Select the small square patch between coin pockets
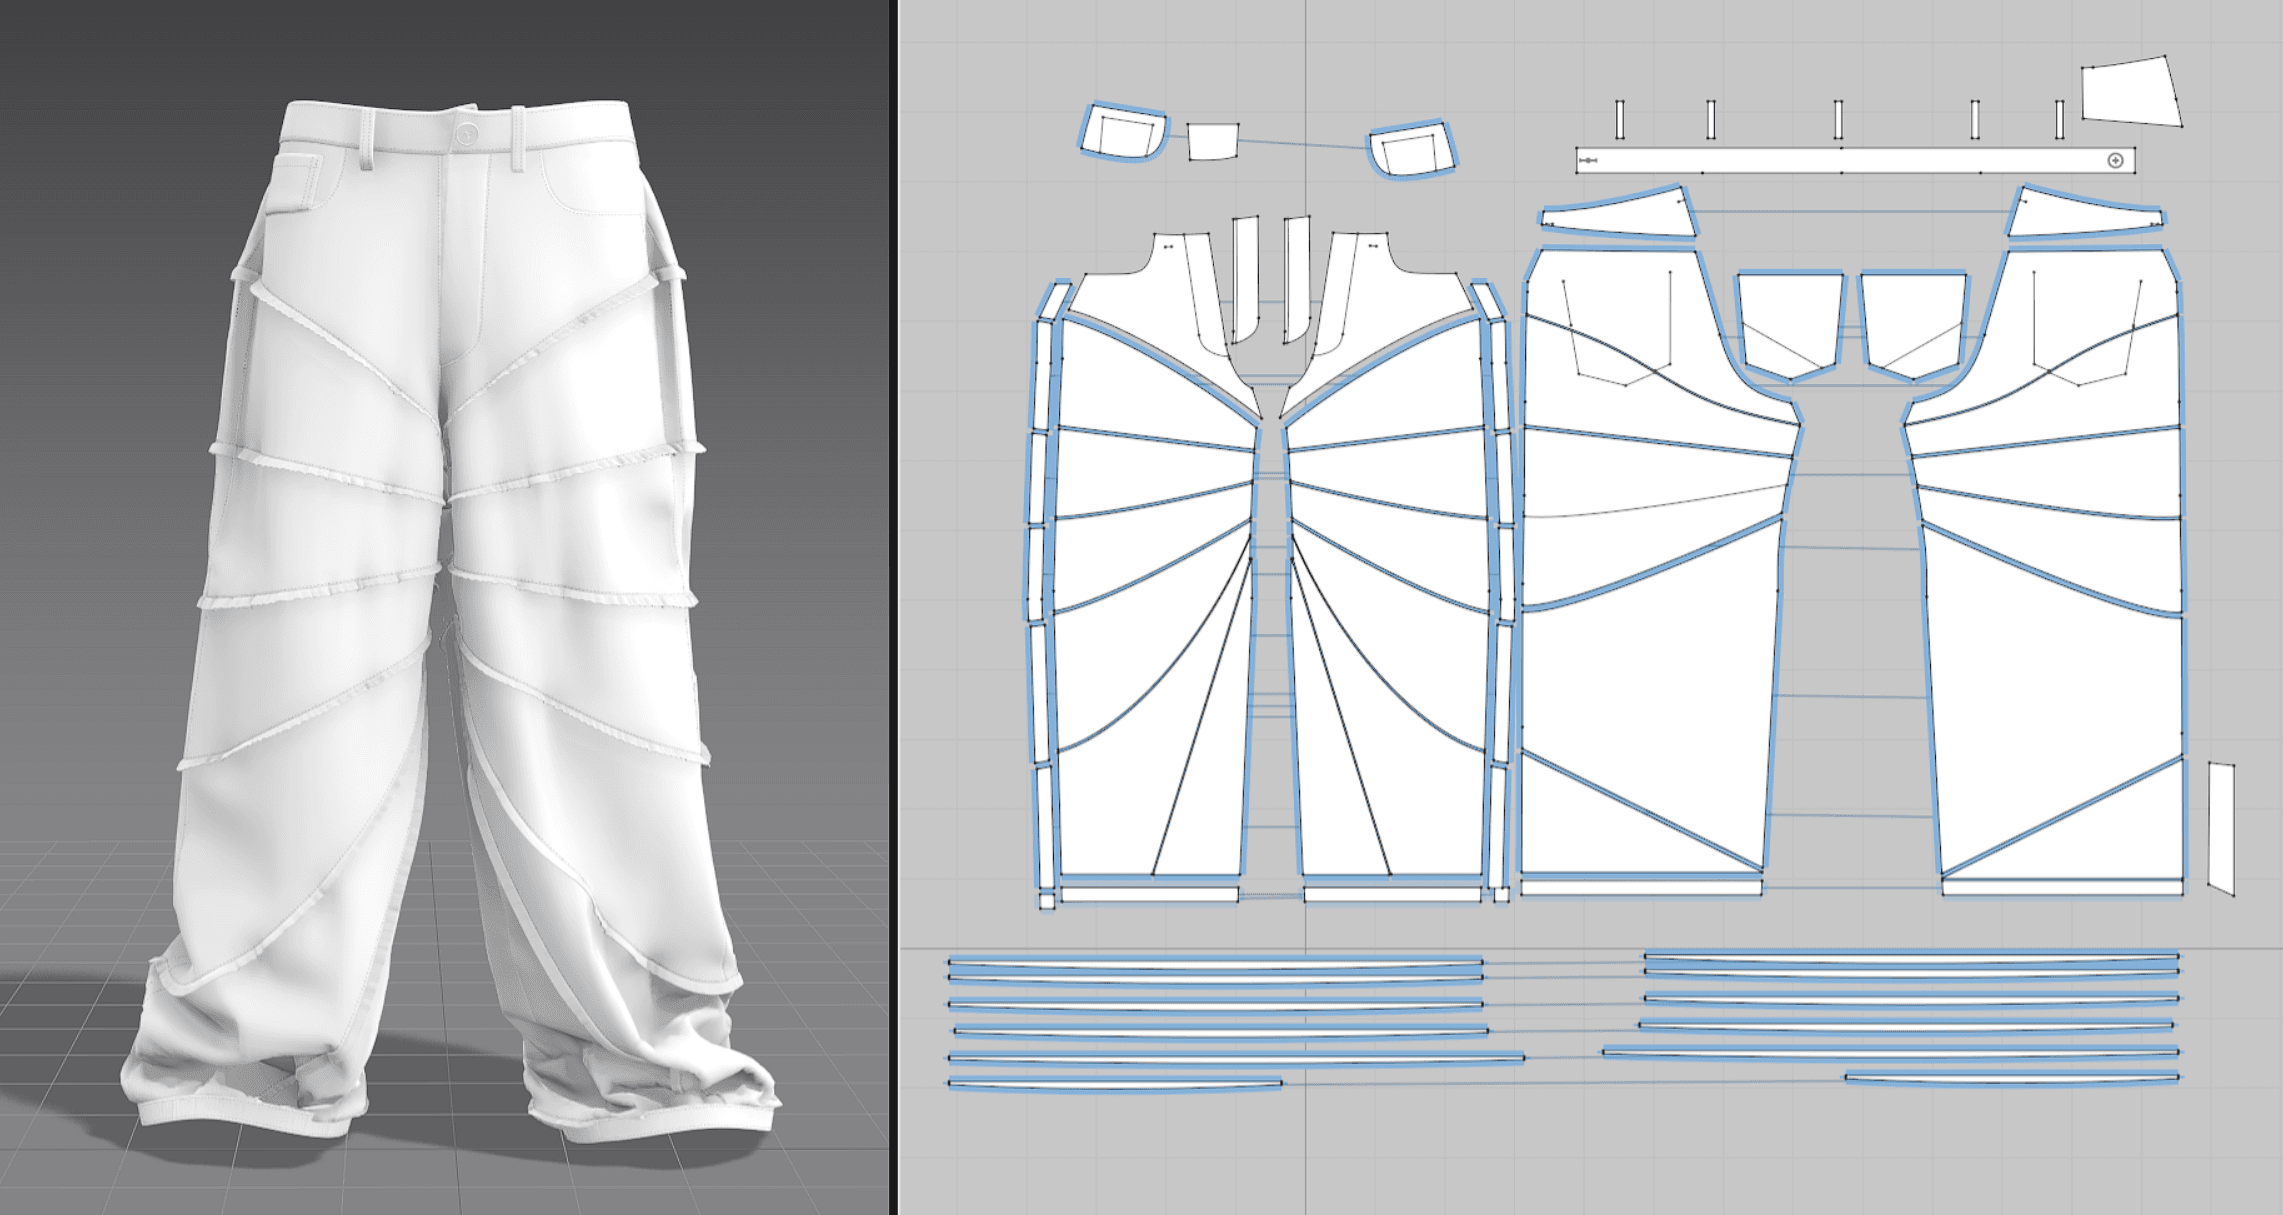This screenshot has height=1215, width=2283. click(x=1213, y=142)
